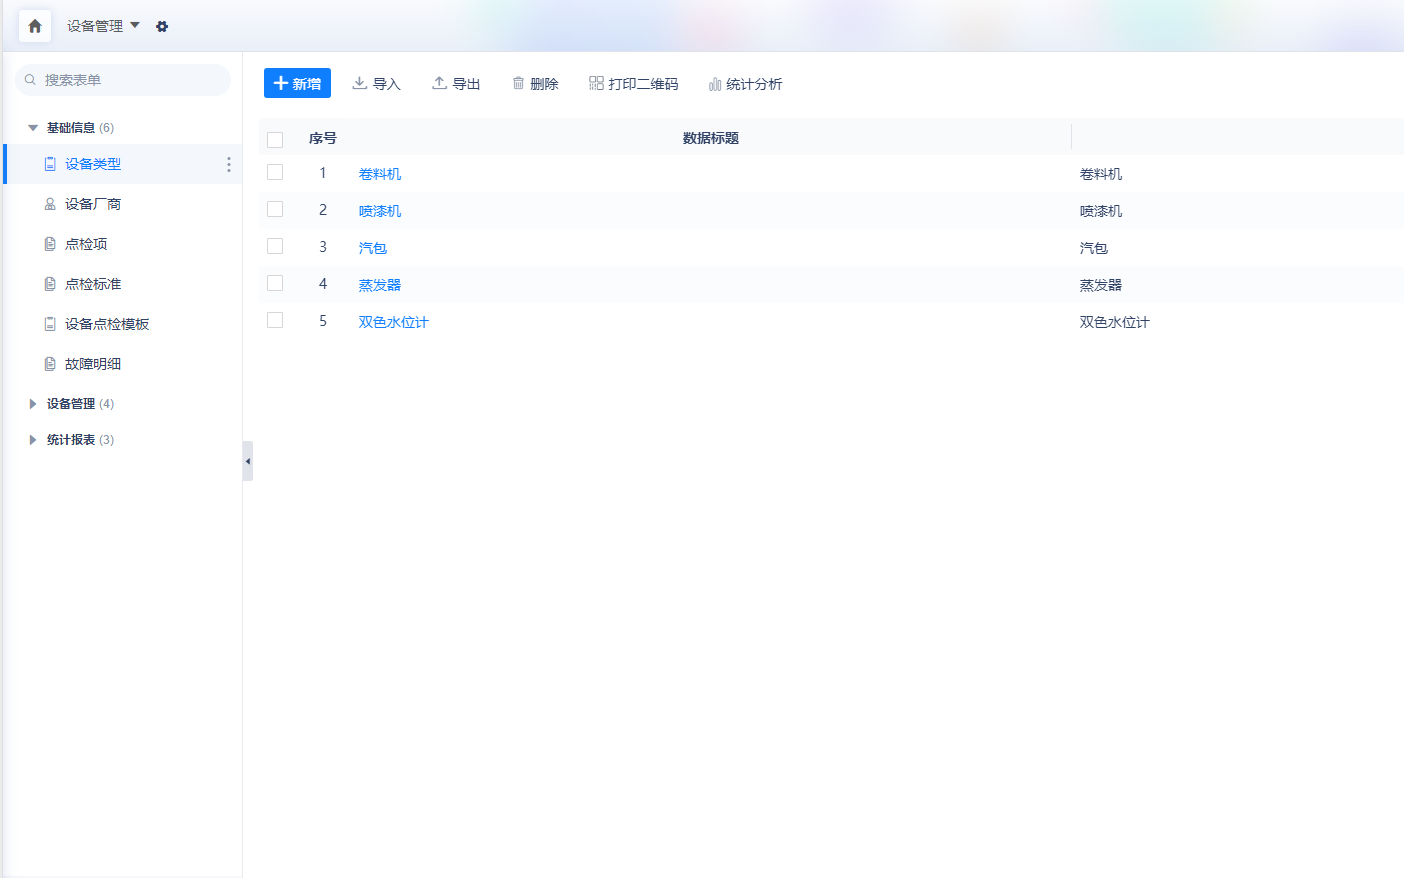Select the 设备类型 form icon
The width and height of the screenshot is (1404, 878).
(50, 164)
